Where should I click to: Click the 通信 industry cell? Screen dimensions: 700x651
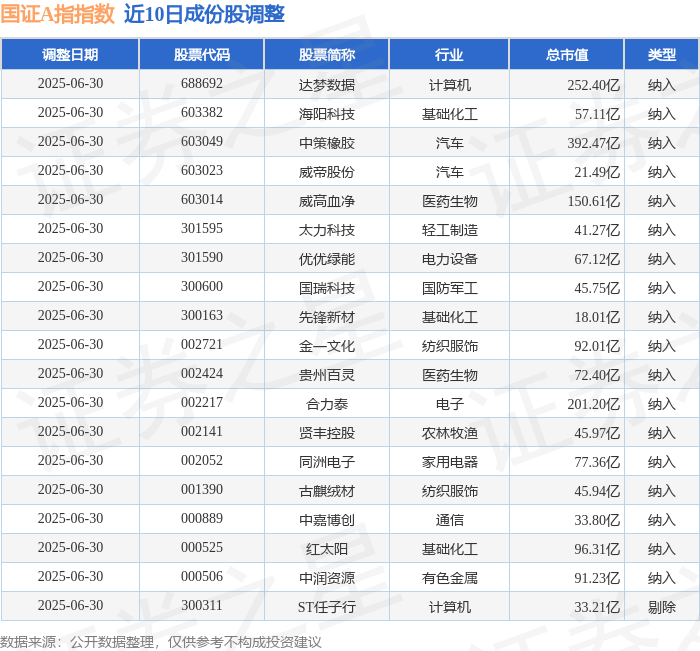[x=450, y=520]
